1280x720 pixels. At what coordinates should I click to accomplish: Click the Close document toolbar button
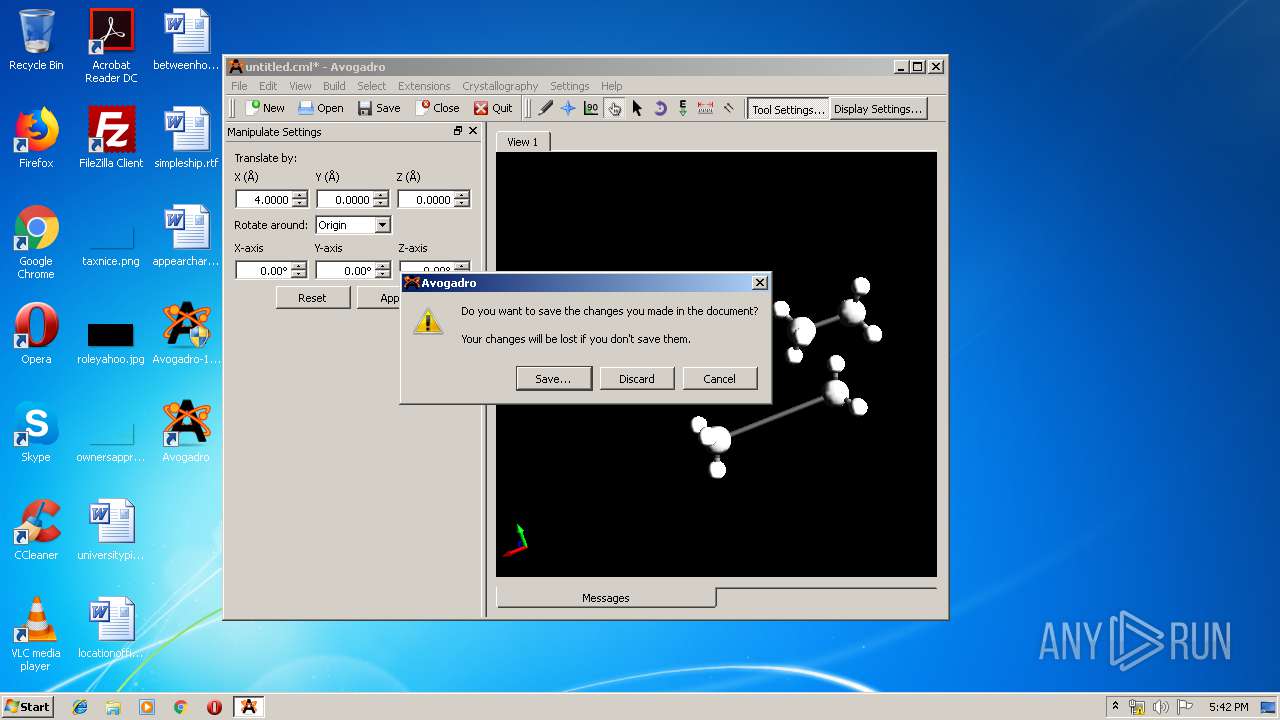pos(438,108)
